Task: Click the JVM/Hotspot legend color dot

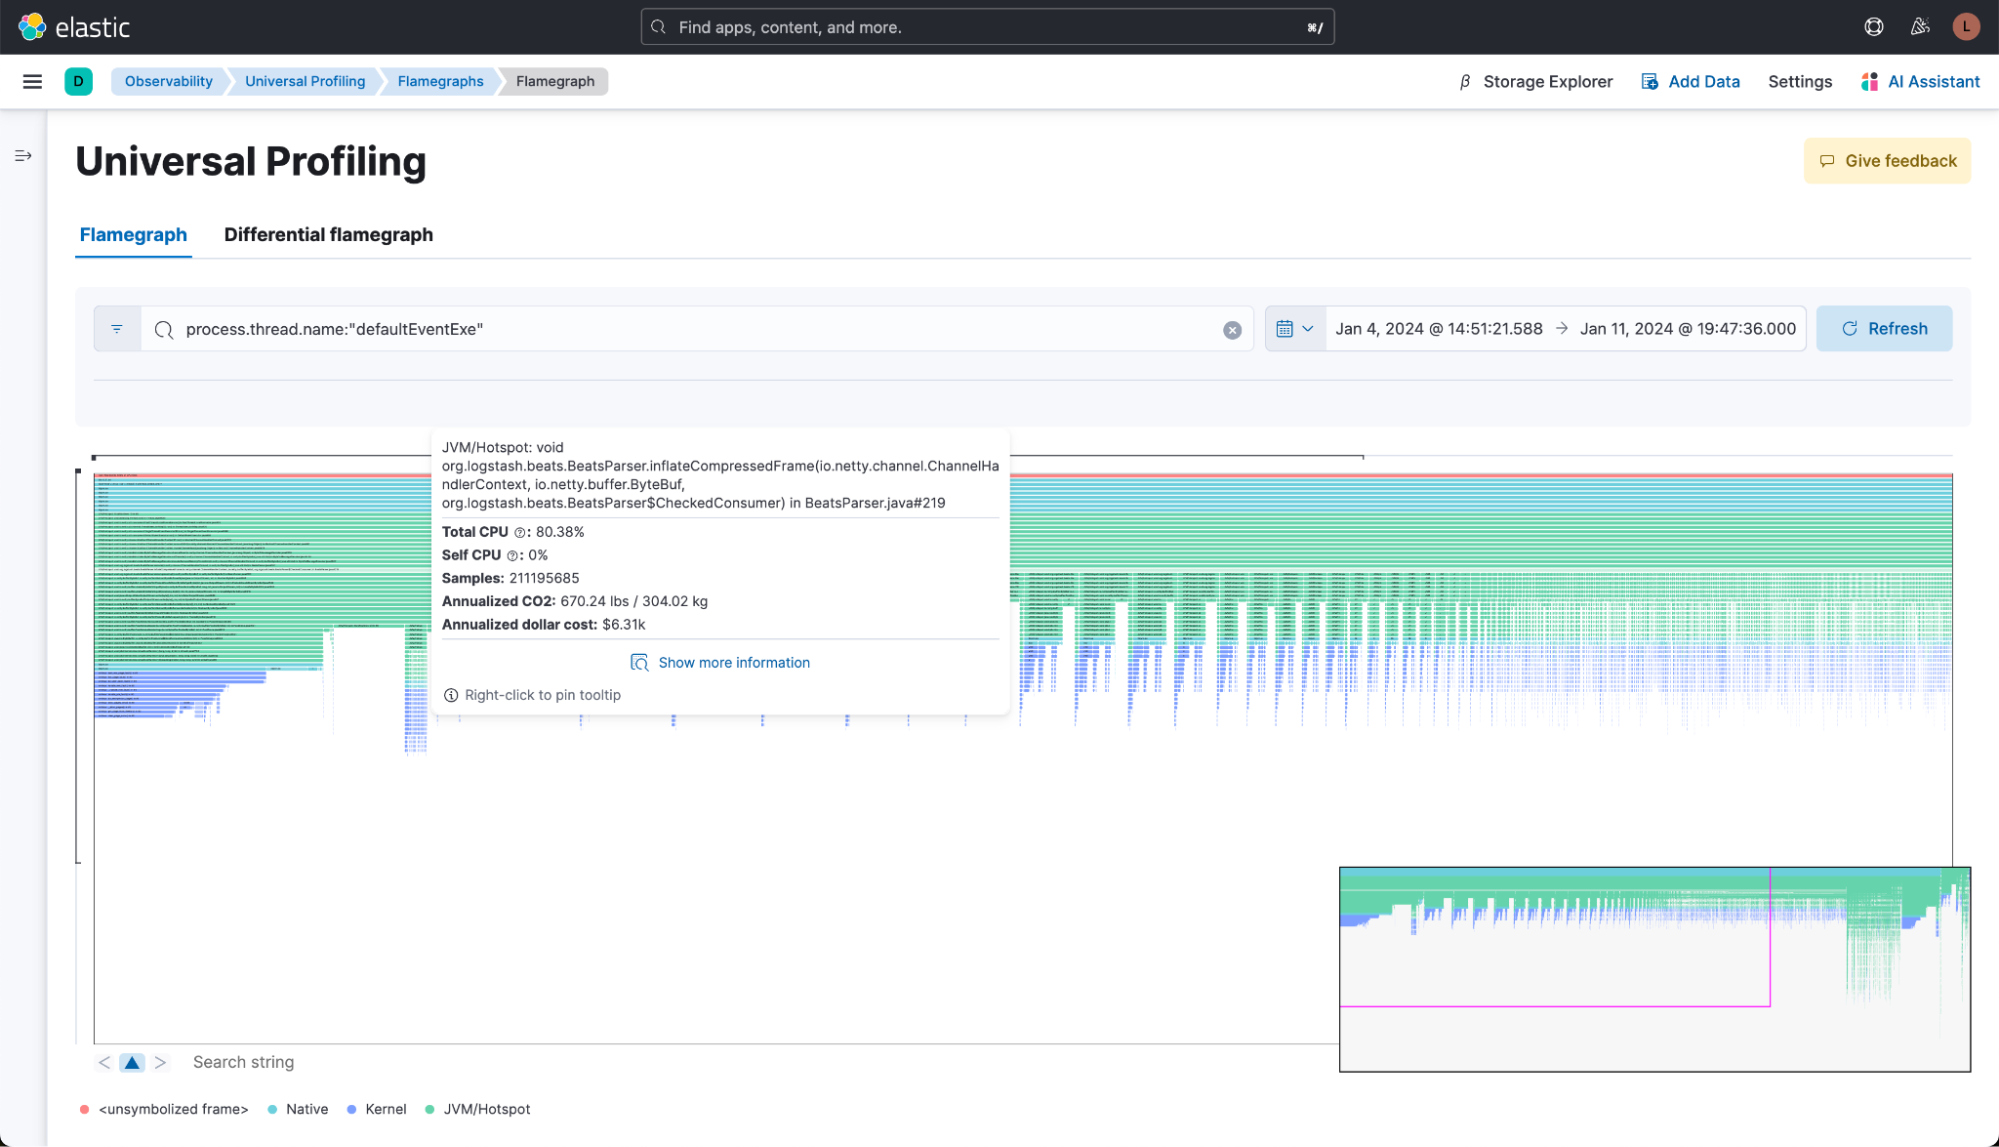Action: tap(430, 1109)
